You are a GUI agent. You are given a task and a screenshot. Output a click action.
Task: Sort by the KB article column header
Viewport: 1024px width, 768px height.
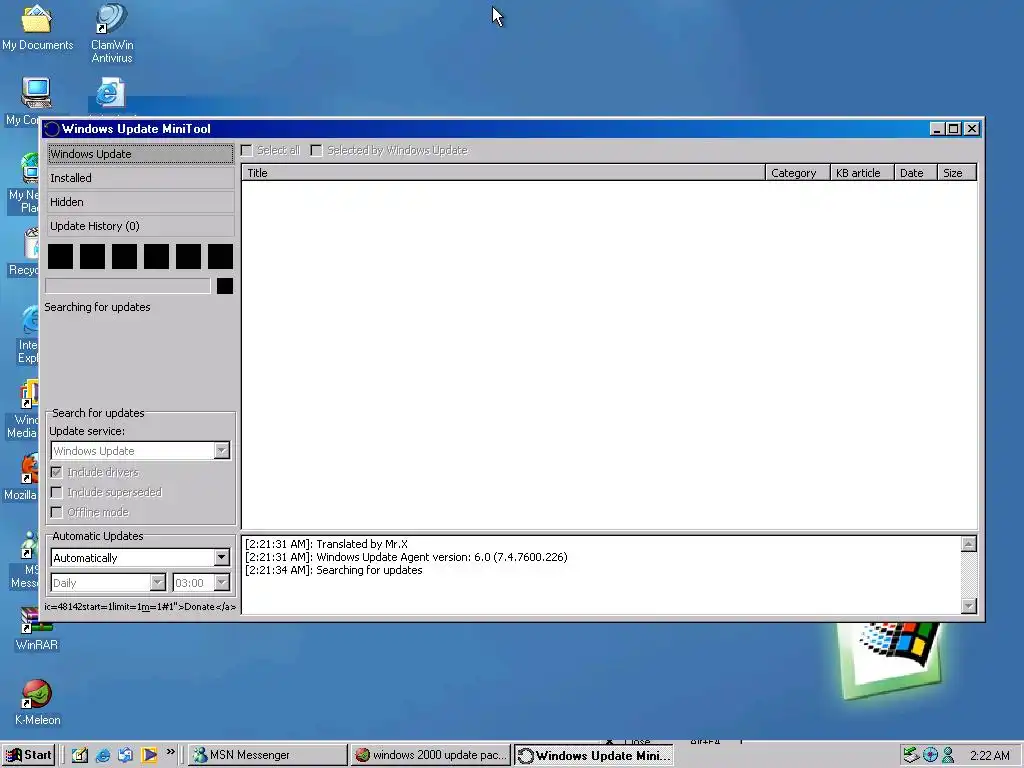pos(862,173)
